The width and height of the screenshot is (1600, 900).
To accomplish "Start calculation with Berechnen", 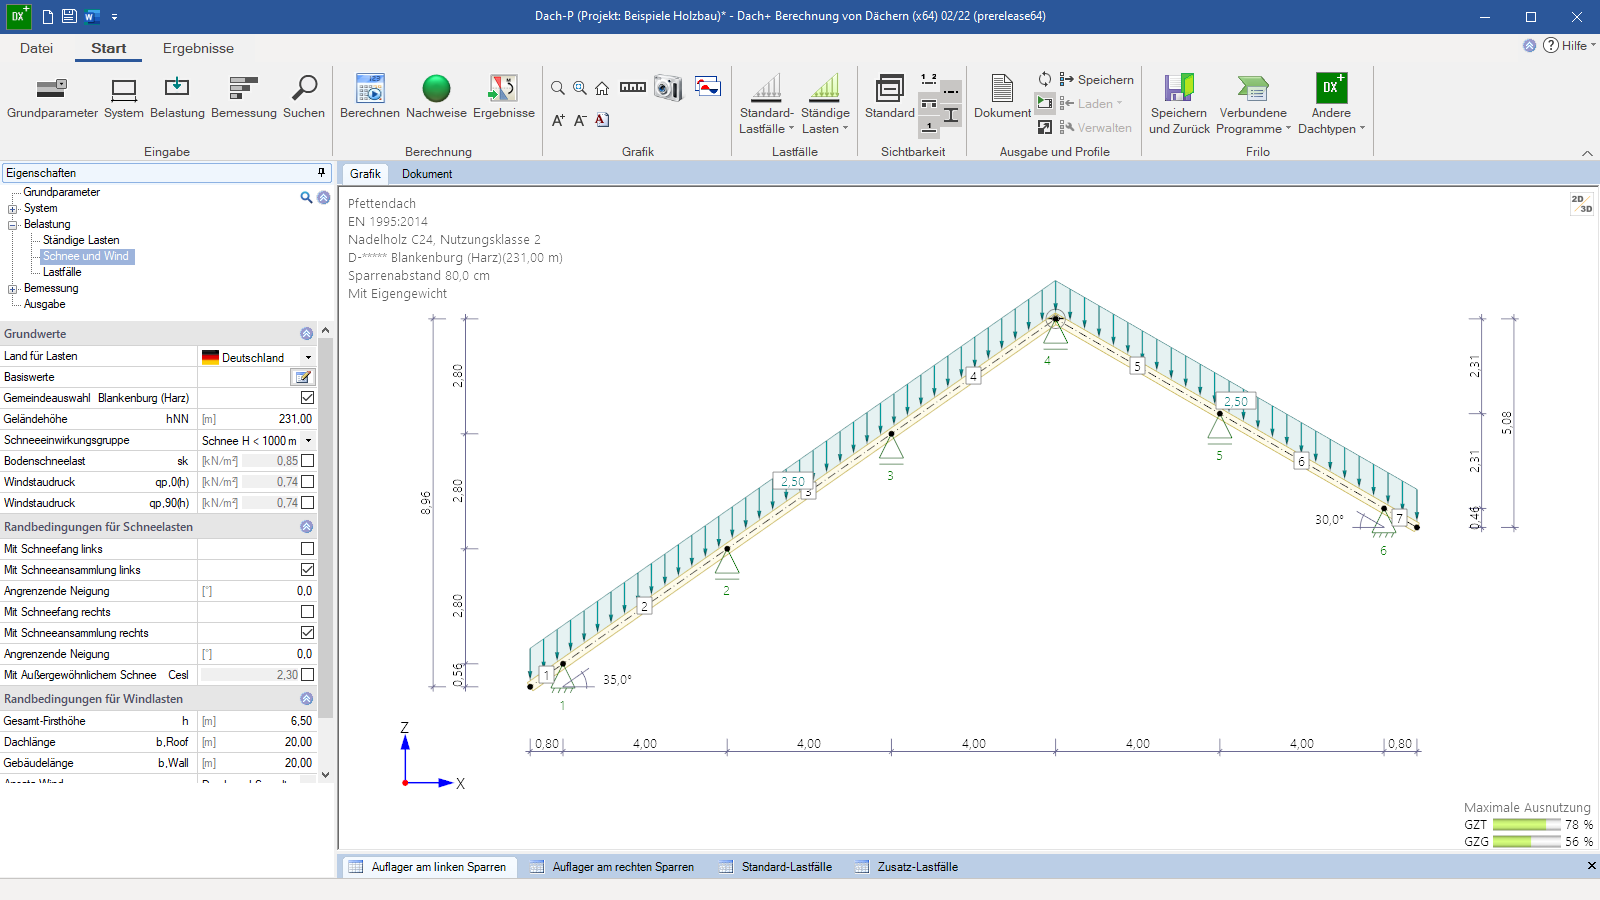I will (370, 97).
